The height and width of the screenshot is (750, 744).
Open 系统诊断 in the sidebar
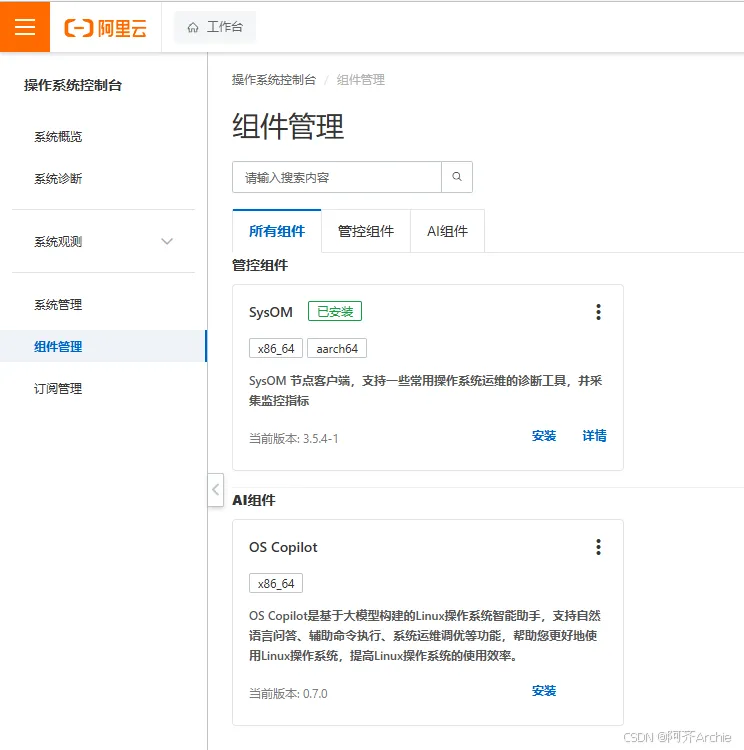(x=58, y=179)
